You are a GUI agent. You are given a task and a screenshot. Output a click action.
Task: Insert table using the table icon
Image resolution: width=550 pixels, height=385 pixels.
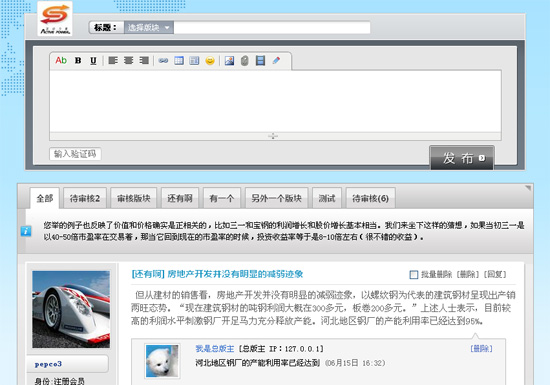pos(179,60)
